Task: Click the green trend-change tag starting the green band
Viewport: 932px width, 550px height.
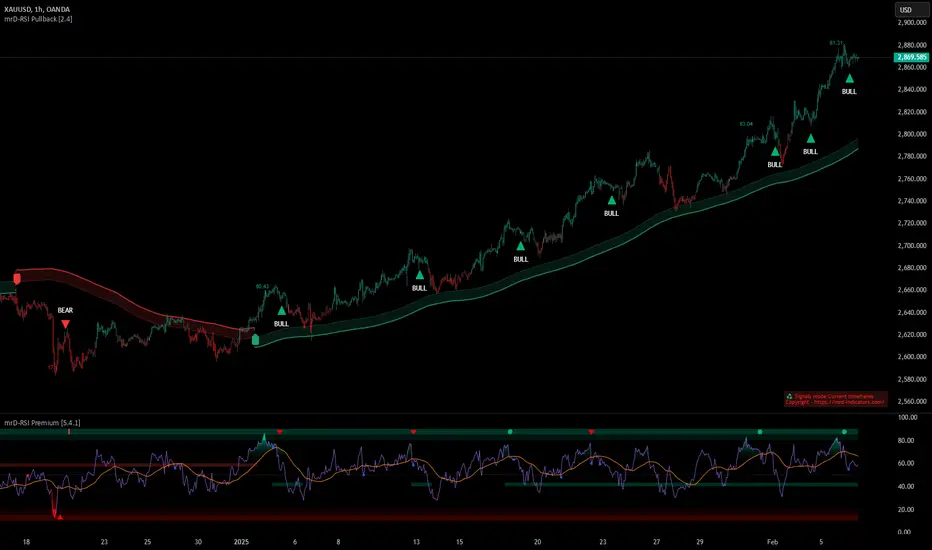Action: [255, 340]
